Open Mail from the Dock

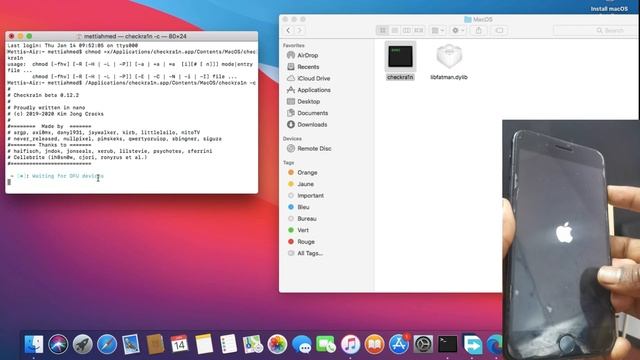(x=131, y=344)
